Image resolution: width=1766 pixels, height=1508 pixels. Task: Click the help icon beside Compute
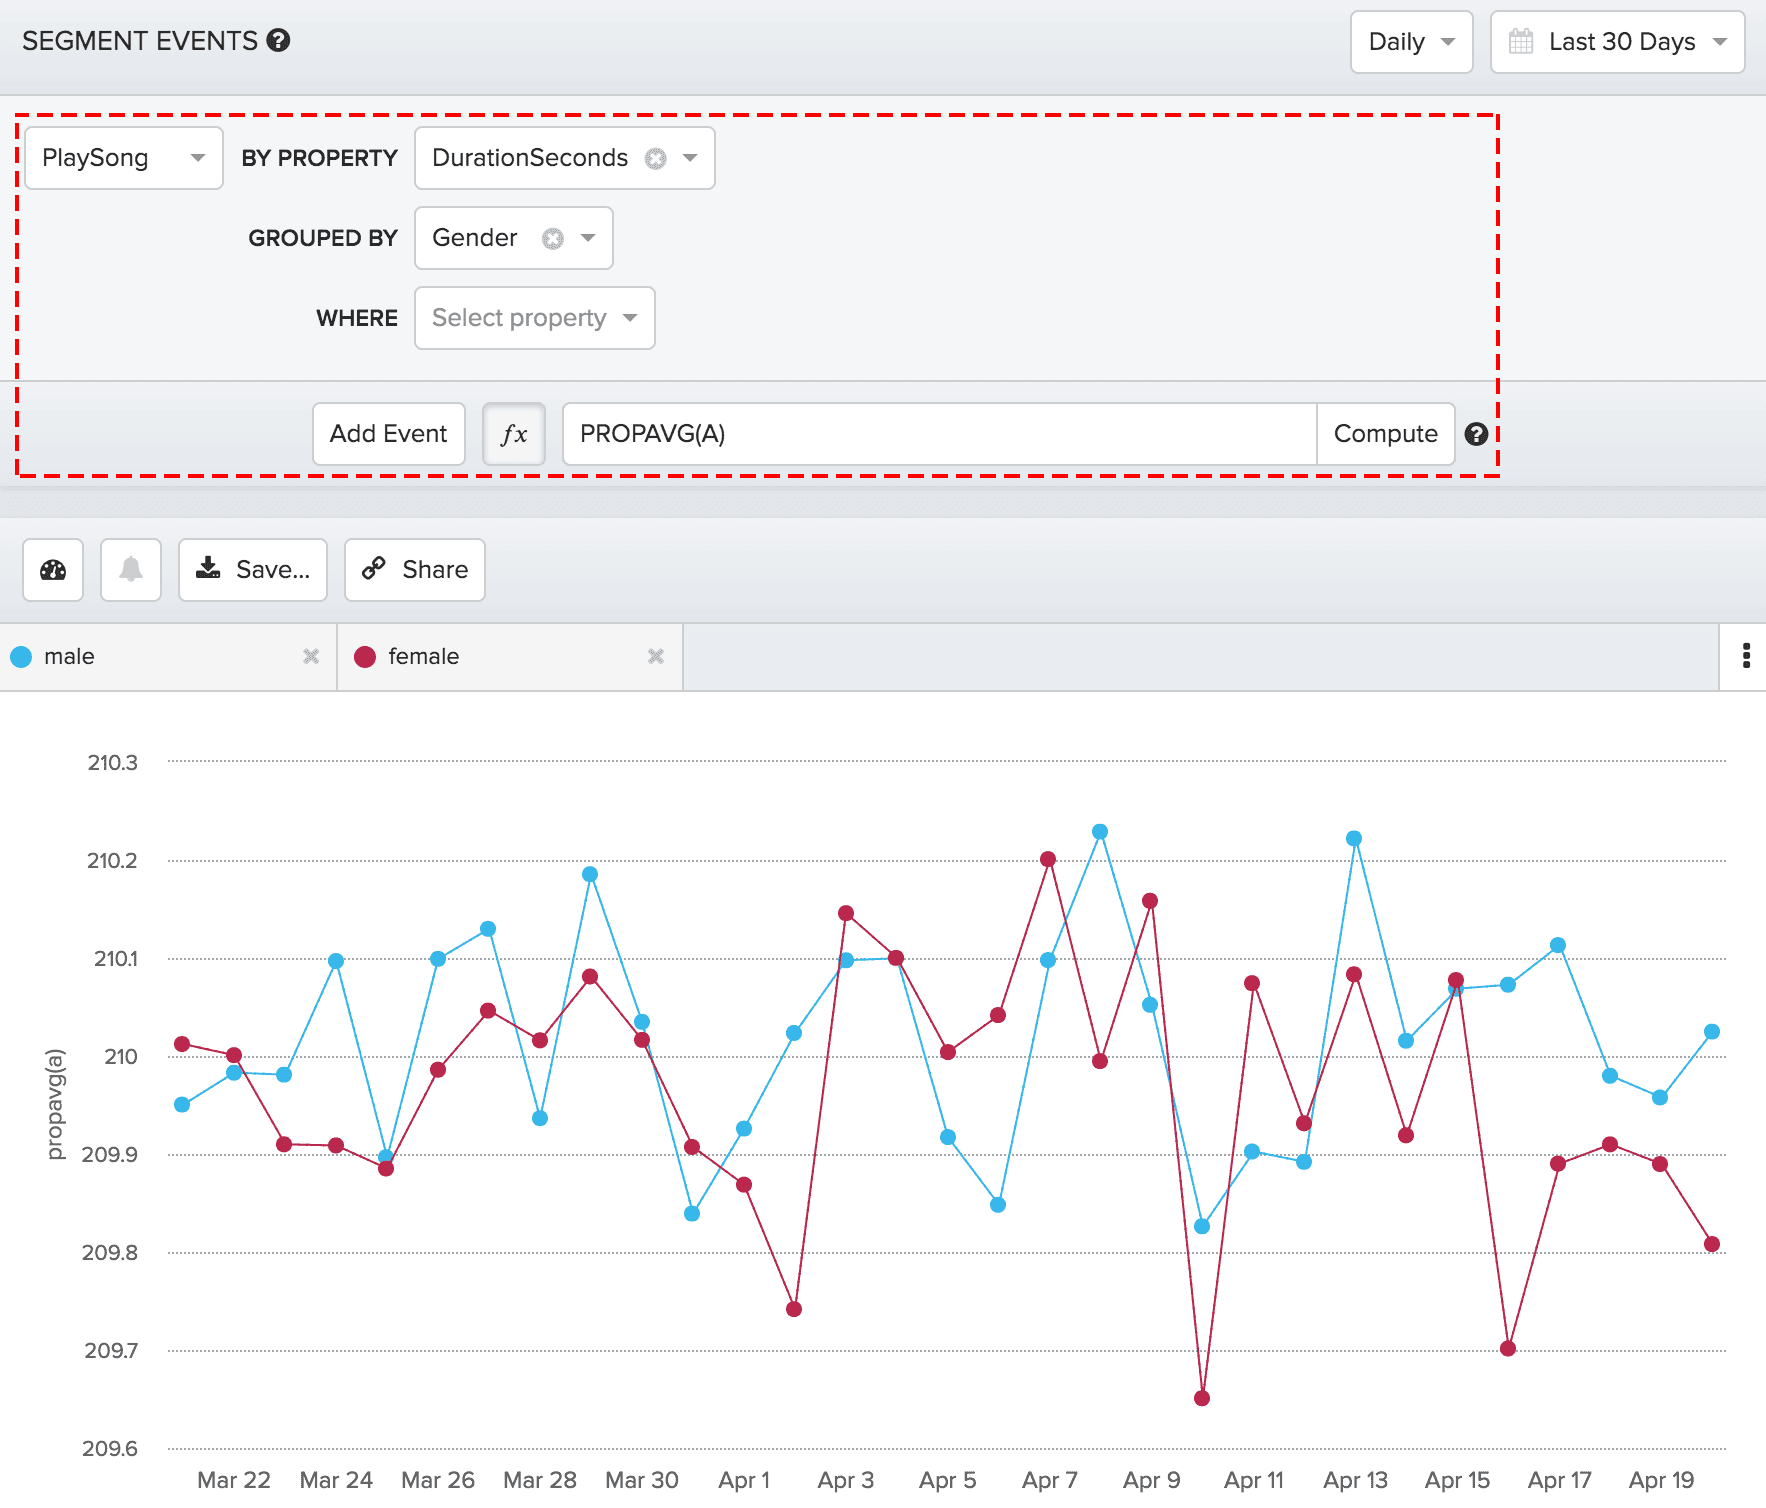click(x=1476, y=434)
